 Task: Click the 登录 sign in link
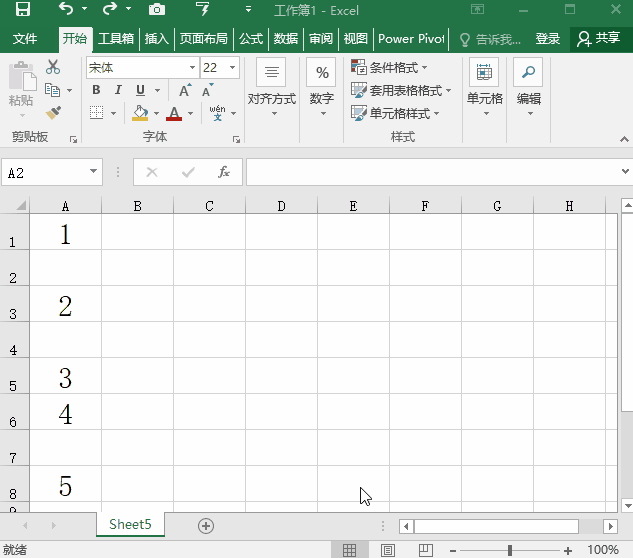click(547, 39)
